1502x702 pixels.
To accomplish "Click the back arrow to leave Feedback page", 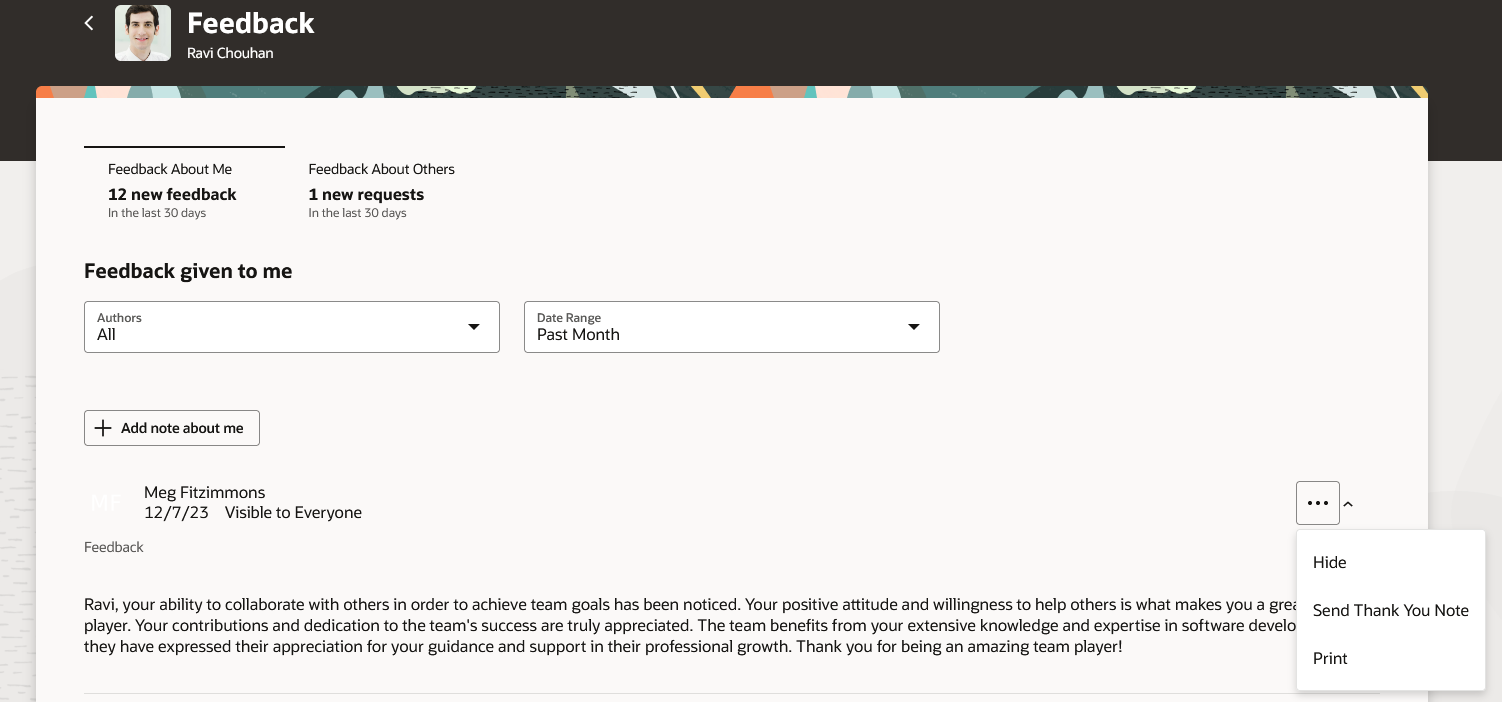I will click(89, 22).
